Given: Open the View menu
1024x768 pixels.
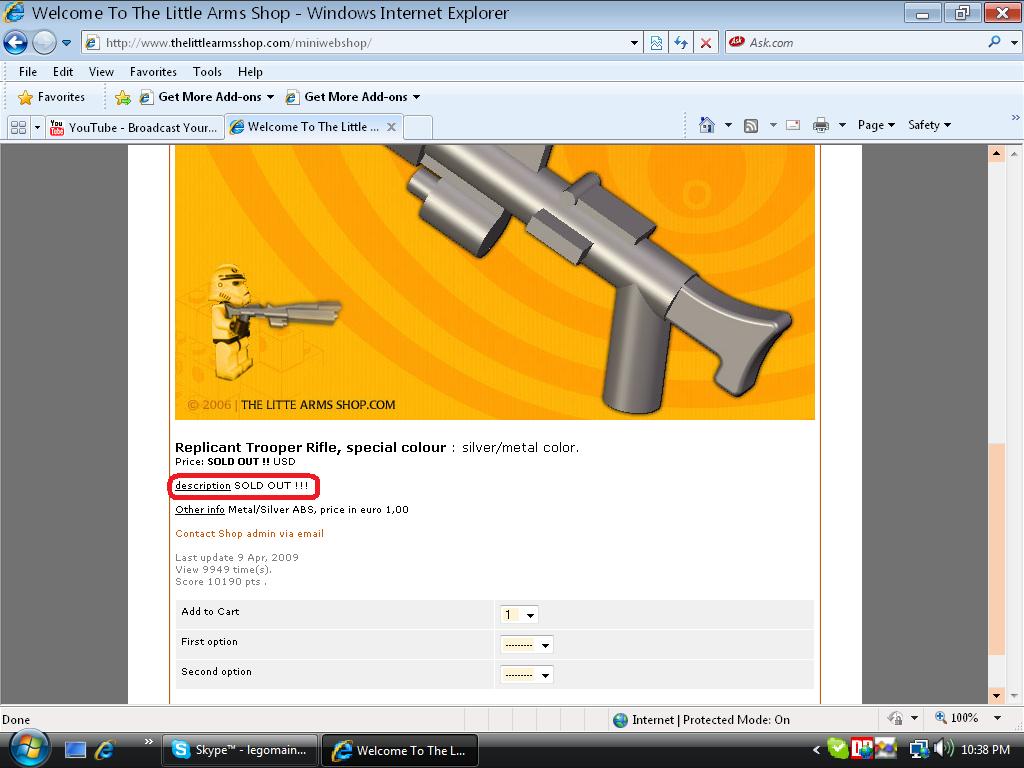Looking at the screenshot, I should 101,72.
